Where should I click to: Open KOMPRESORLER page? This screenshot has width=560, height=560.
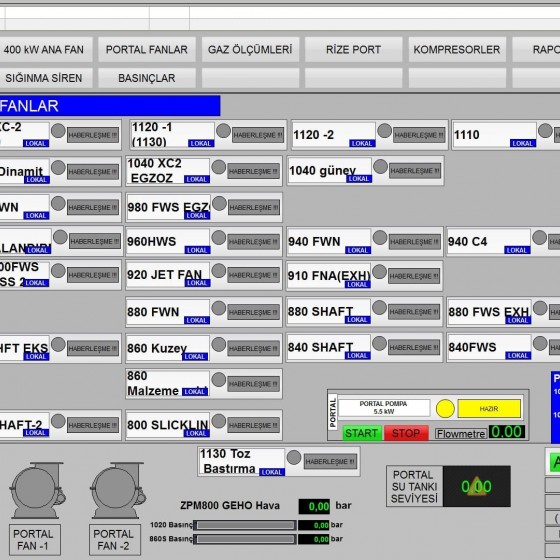coord(457,49)
